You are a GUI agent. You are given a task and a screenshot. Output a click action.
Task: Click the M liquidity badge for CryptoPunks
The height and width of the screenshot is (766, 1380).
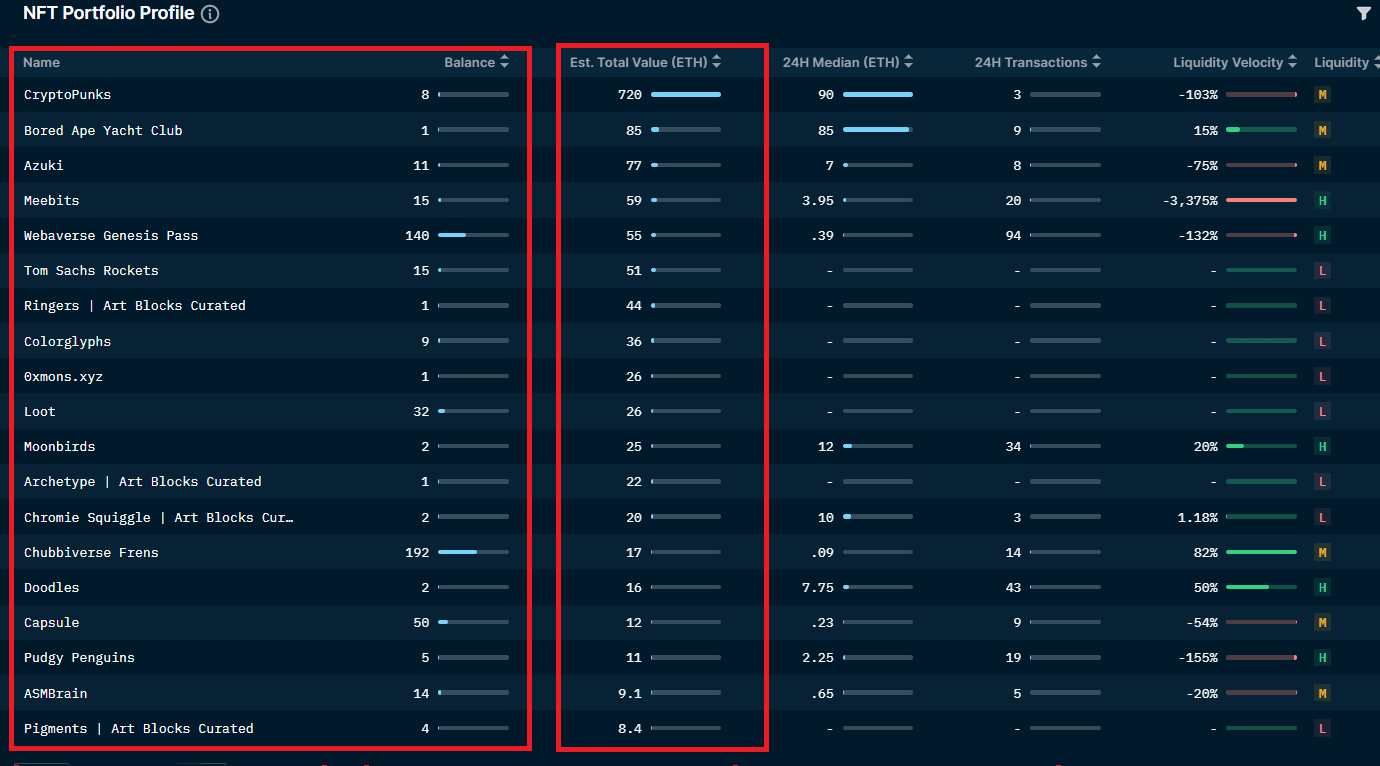1322,95
